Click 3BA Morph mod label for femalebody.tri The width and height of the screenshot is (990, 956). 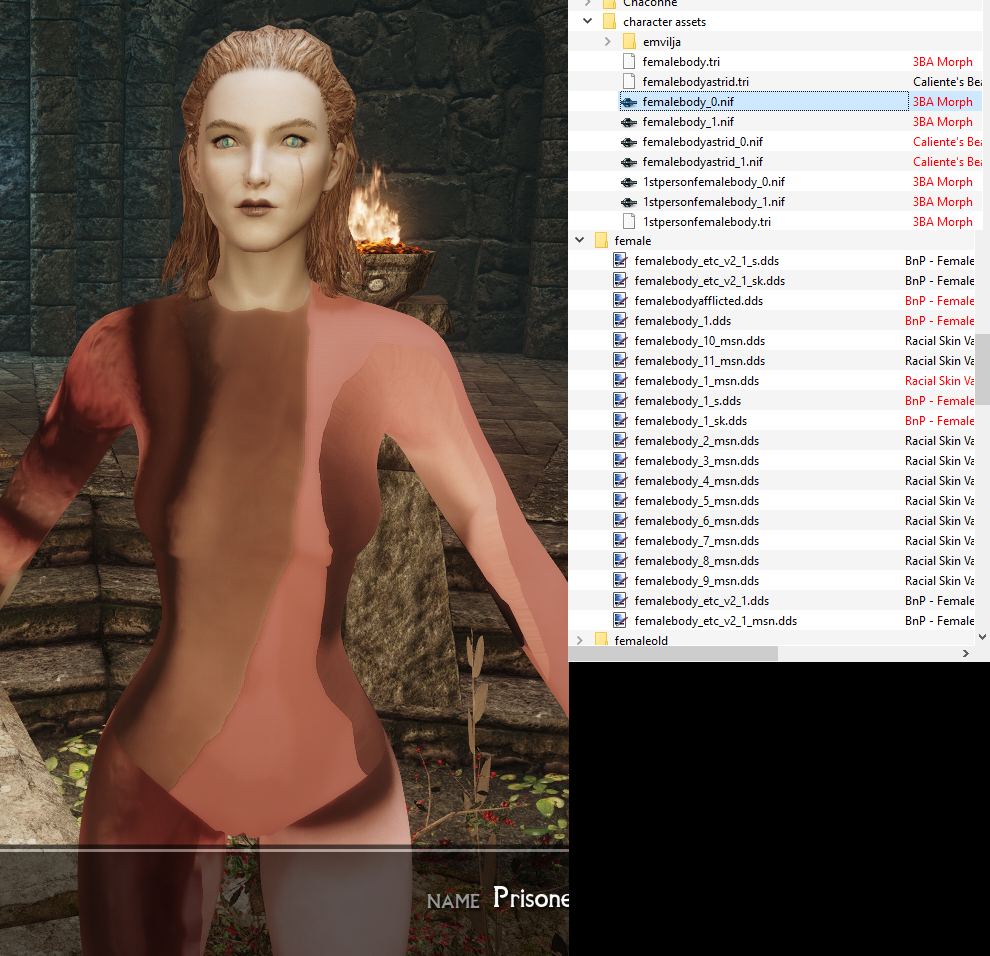(942, 62)
